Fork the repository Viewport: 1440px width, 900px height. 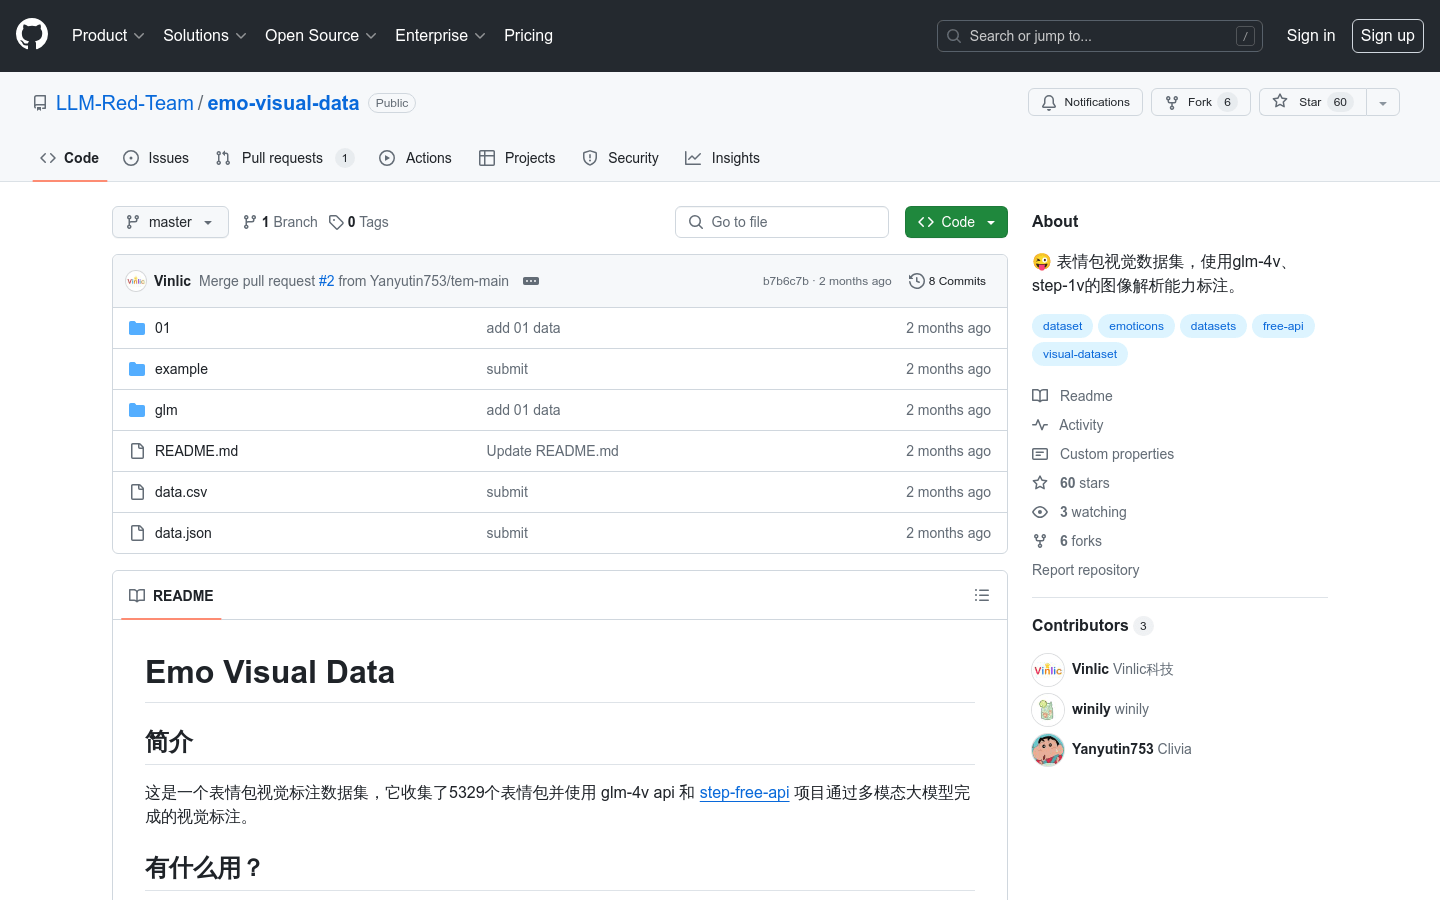[x=1200, y=102]
